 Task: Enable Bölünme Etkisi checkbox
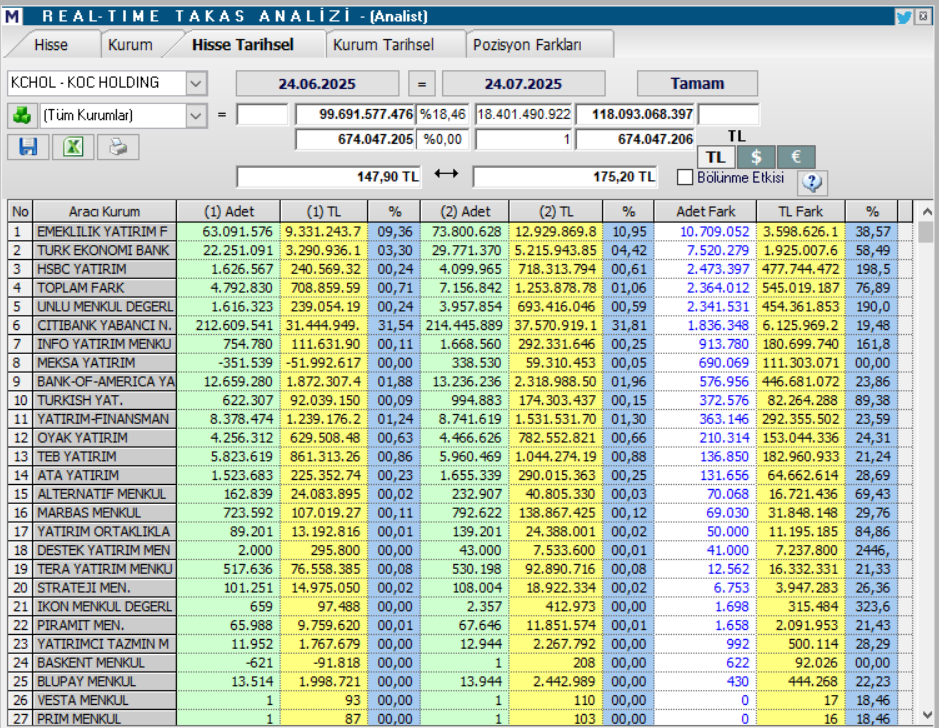pos(684,178)
